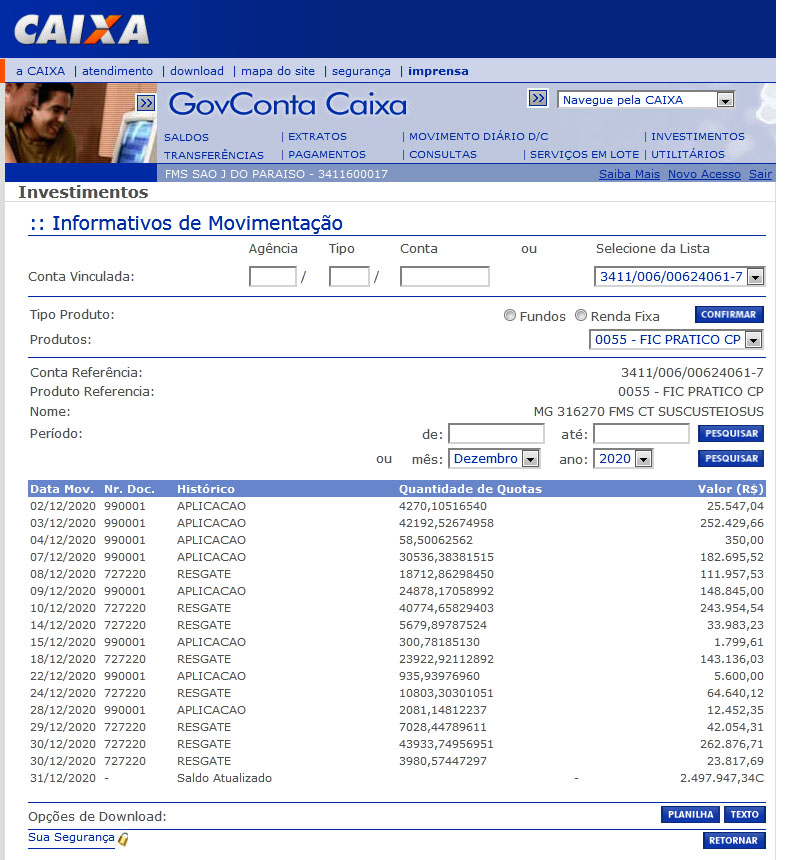Click the padlock icon next to Sua Segurança
The image size is (793, 860).
point(123,839)
